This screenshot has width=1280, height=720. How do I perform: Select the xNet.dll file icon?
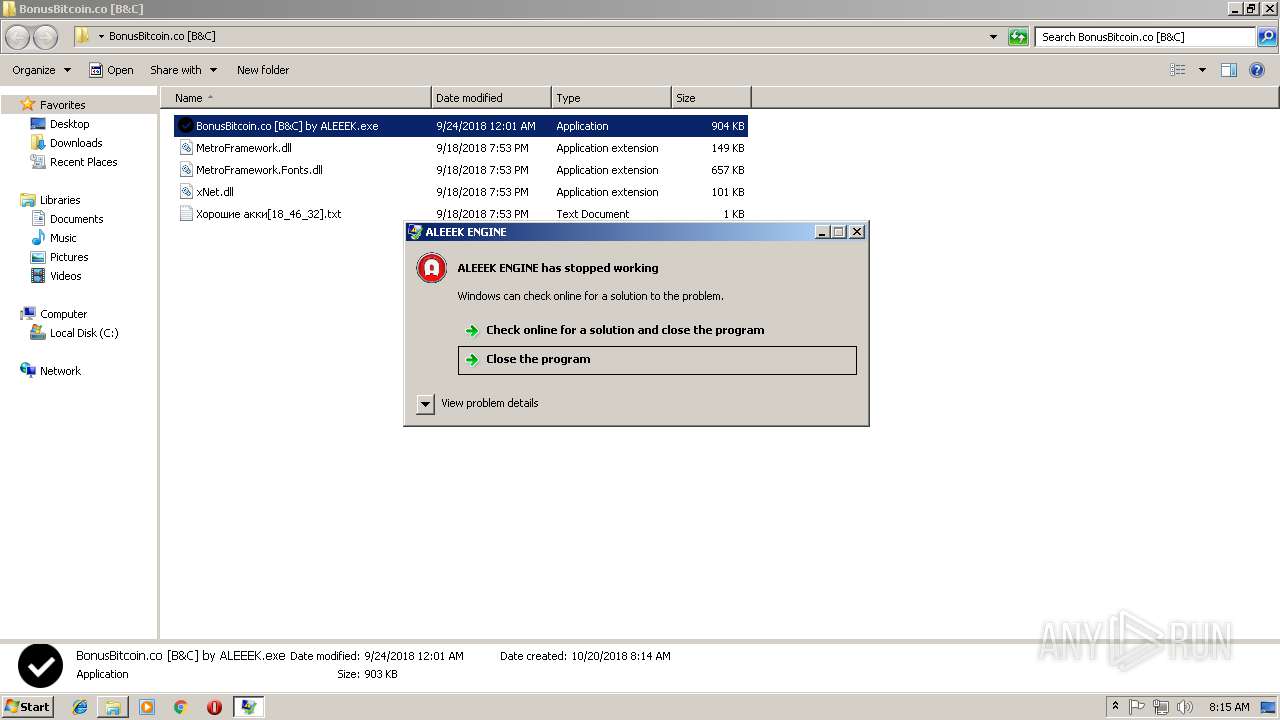(186, 192)
